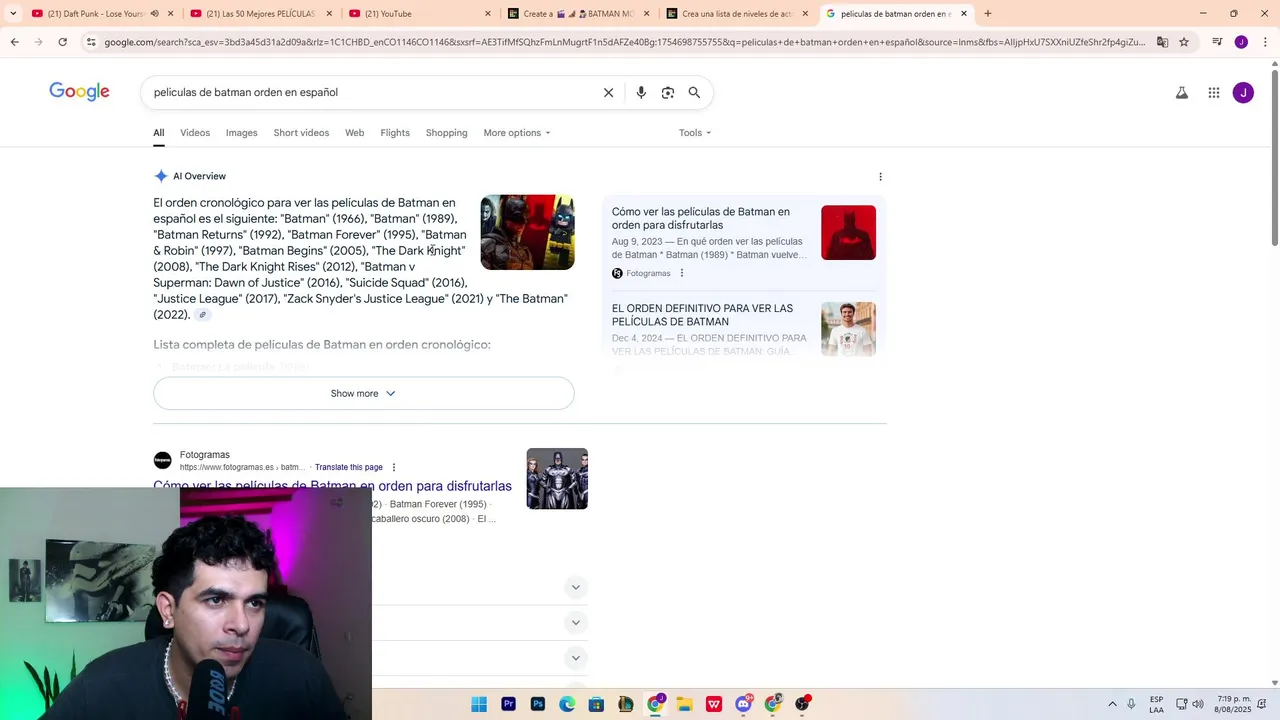Switch to Crea una lista de niveles tab

(738, 14)
